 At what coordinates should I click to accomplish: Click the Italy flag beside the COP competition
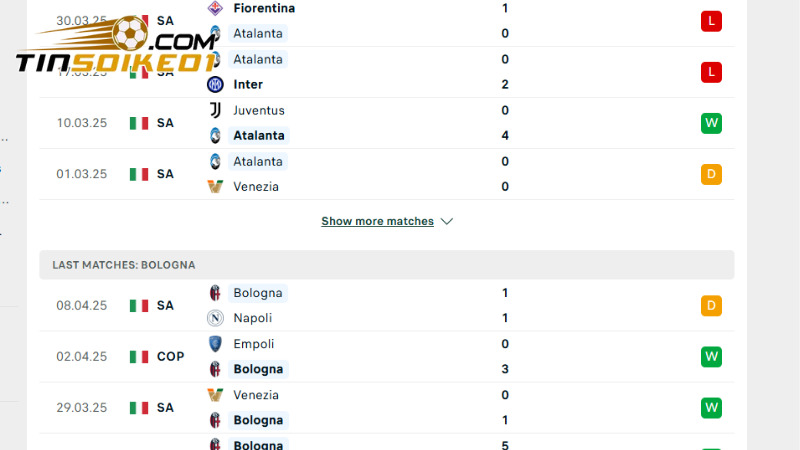(x=139, y=357)
